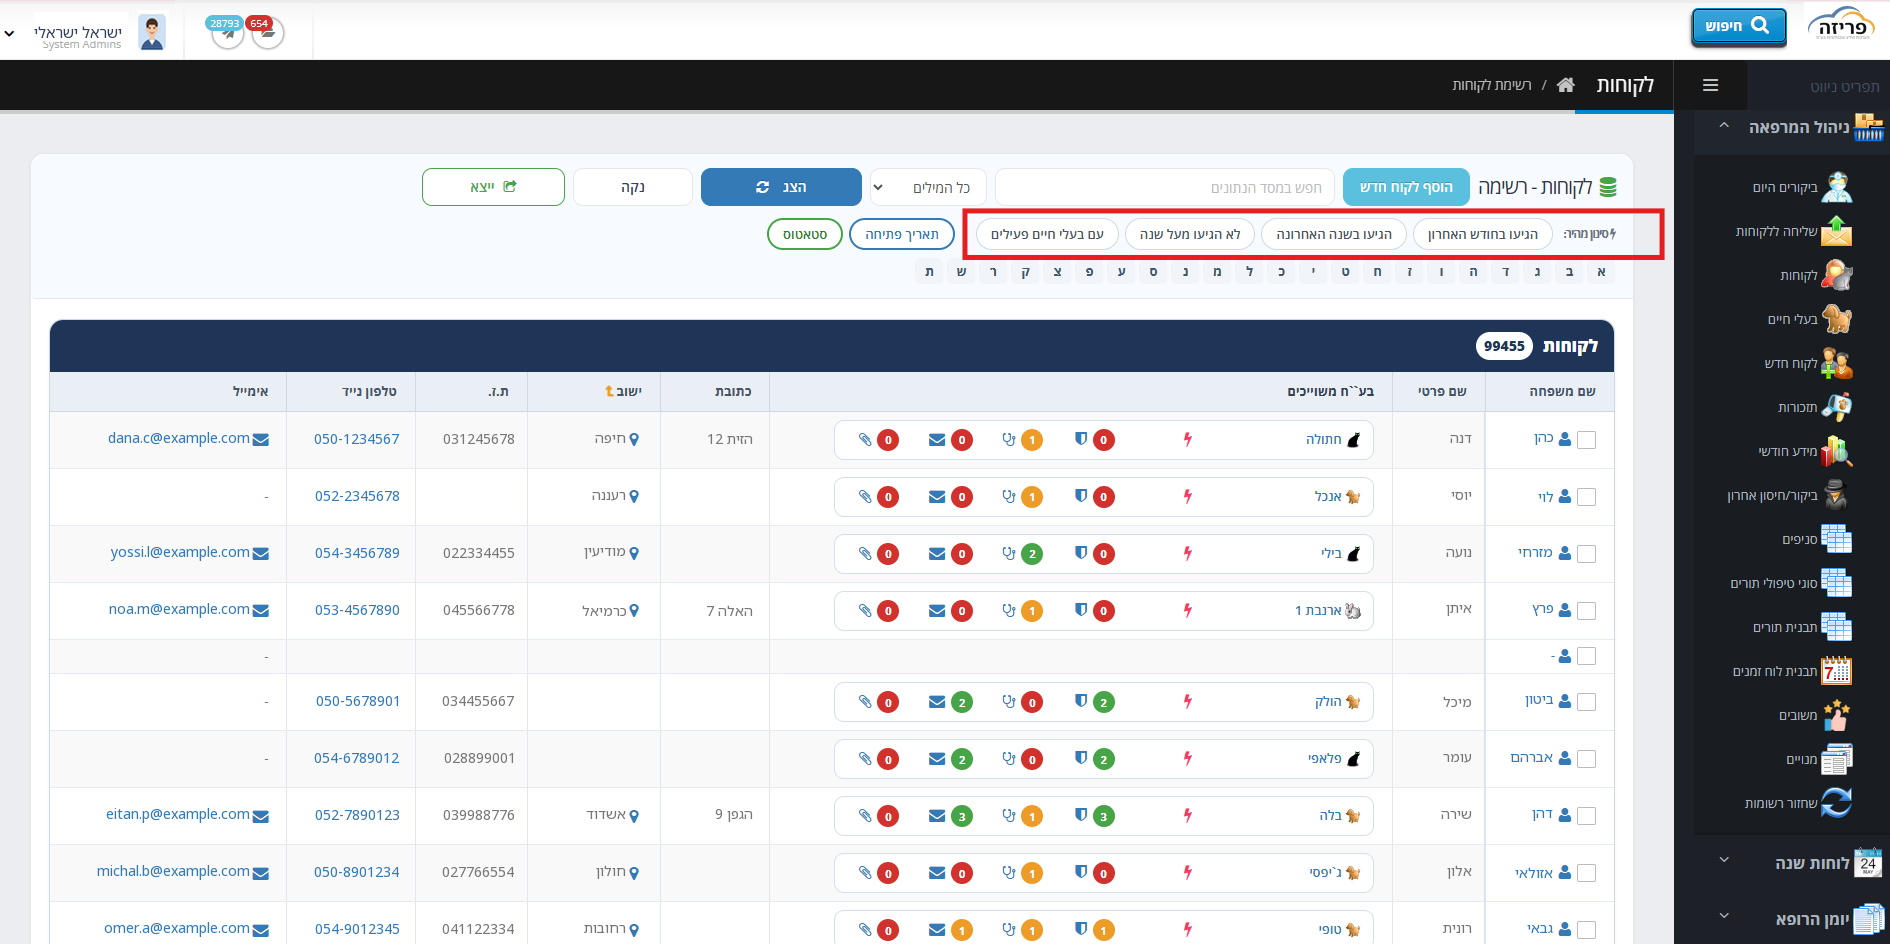Sort table by ישוב column
This screenshot has width=1890, height=944.
click(x=623, y=391)
